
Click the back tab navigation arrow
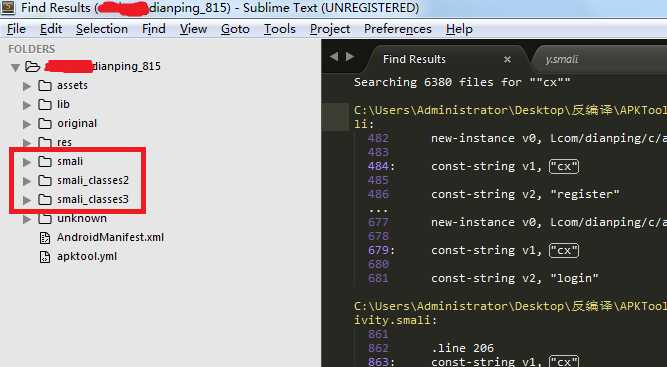(x=334, y=57)
